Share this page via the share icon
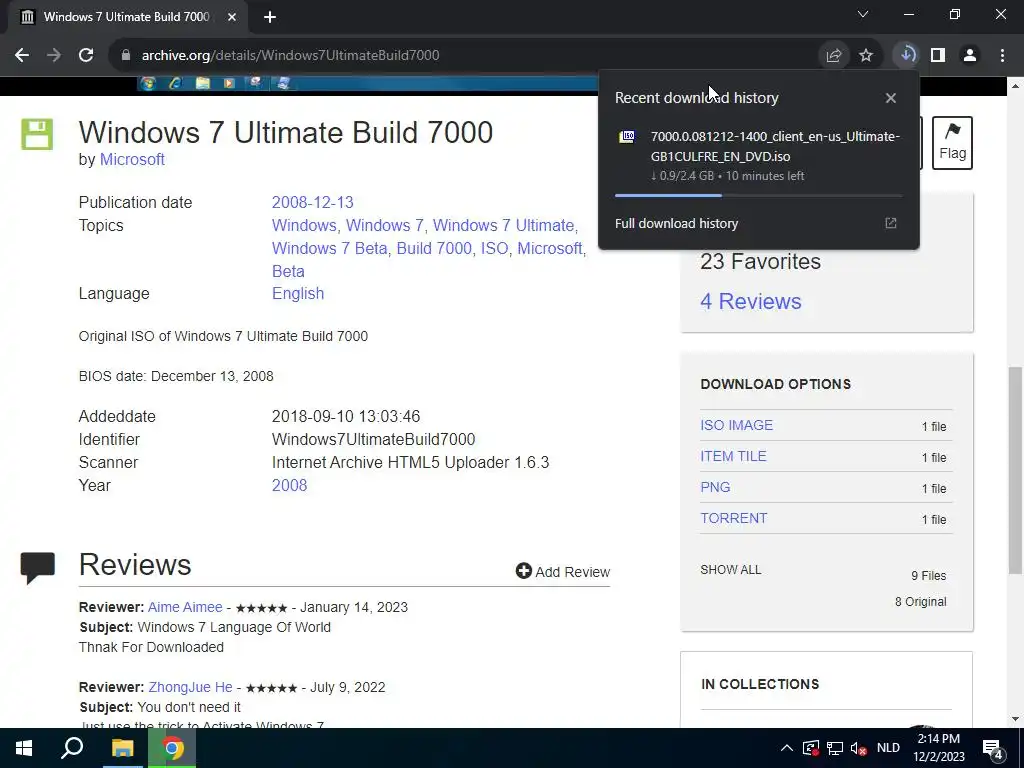 (x=833, y=56)
